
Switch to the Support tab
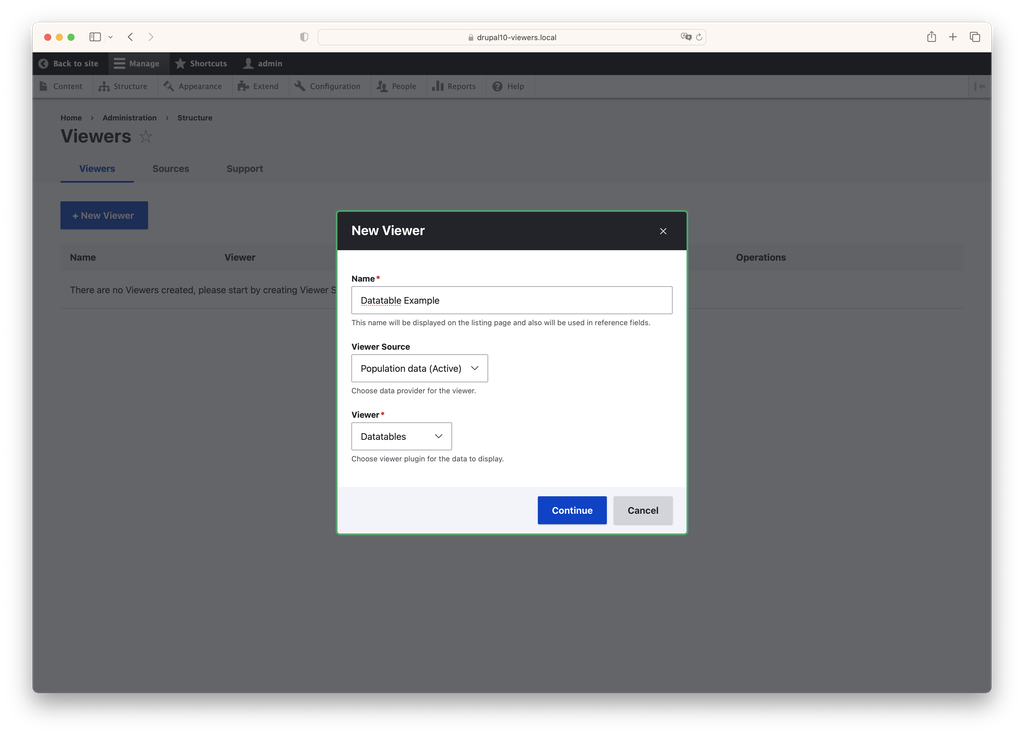click(245, 168)
